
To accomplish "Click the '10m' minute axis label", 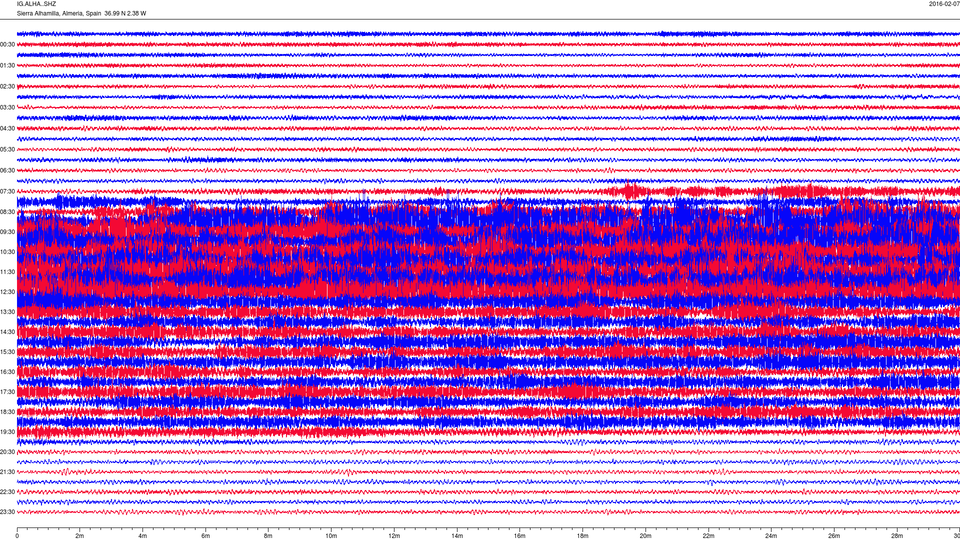I will 331,536.
